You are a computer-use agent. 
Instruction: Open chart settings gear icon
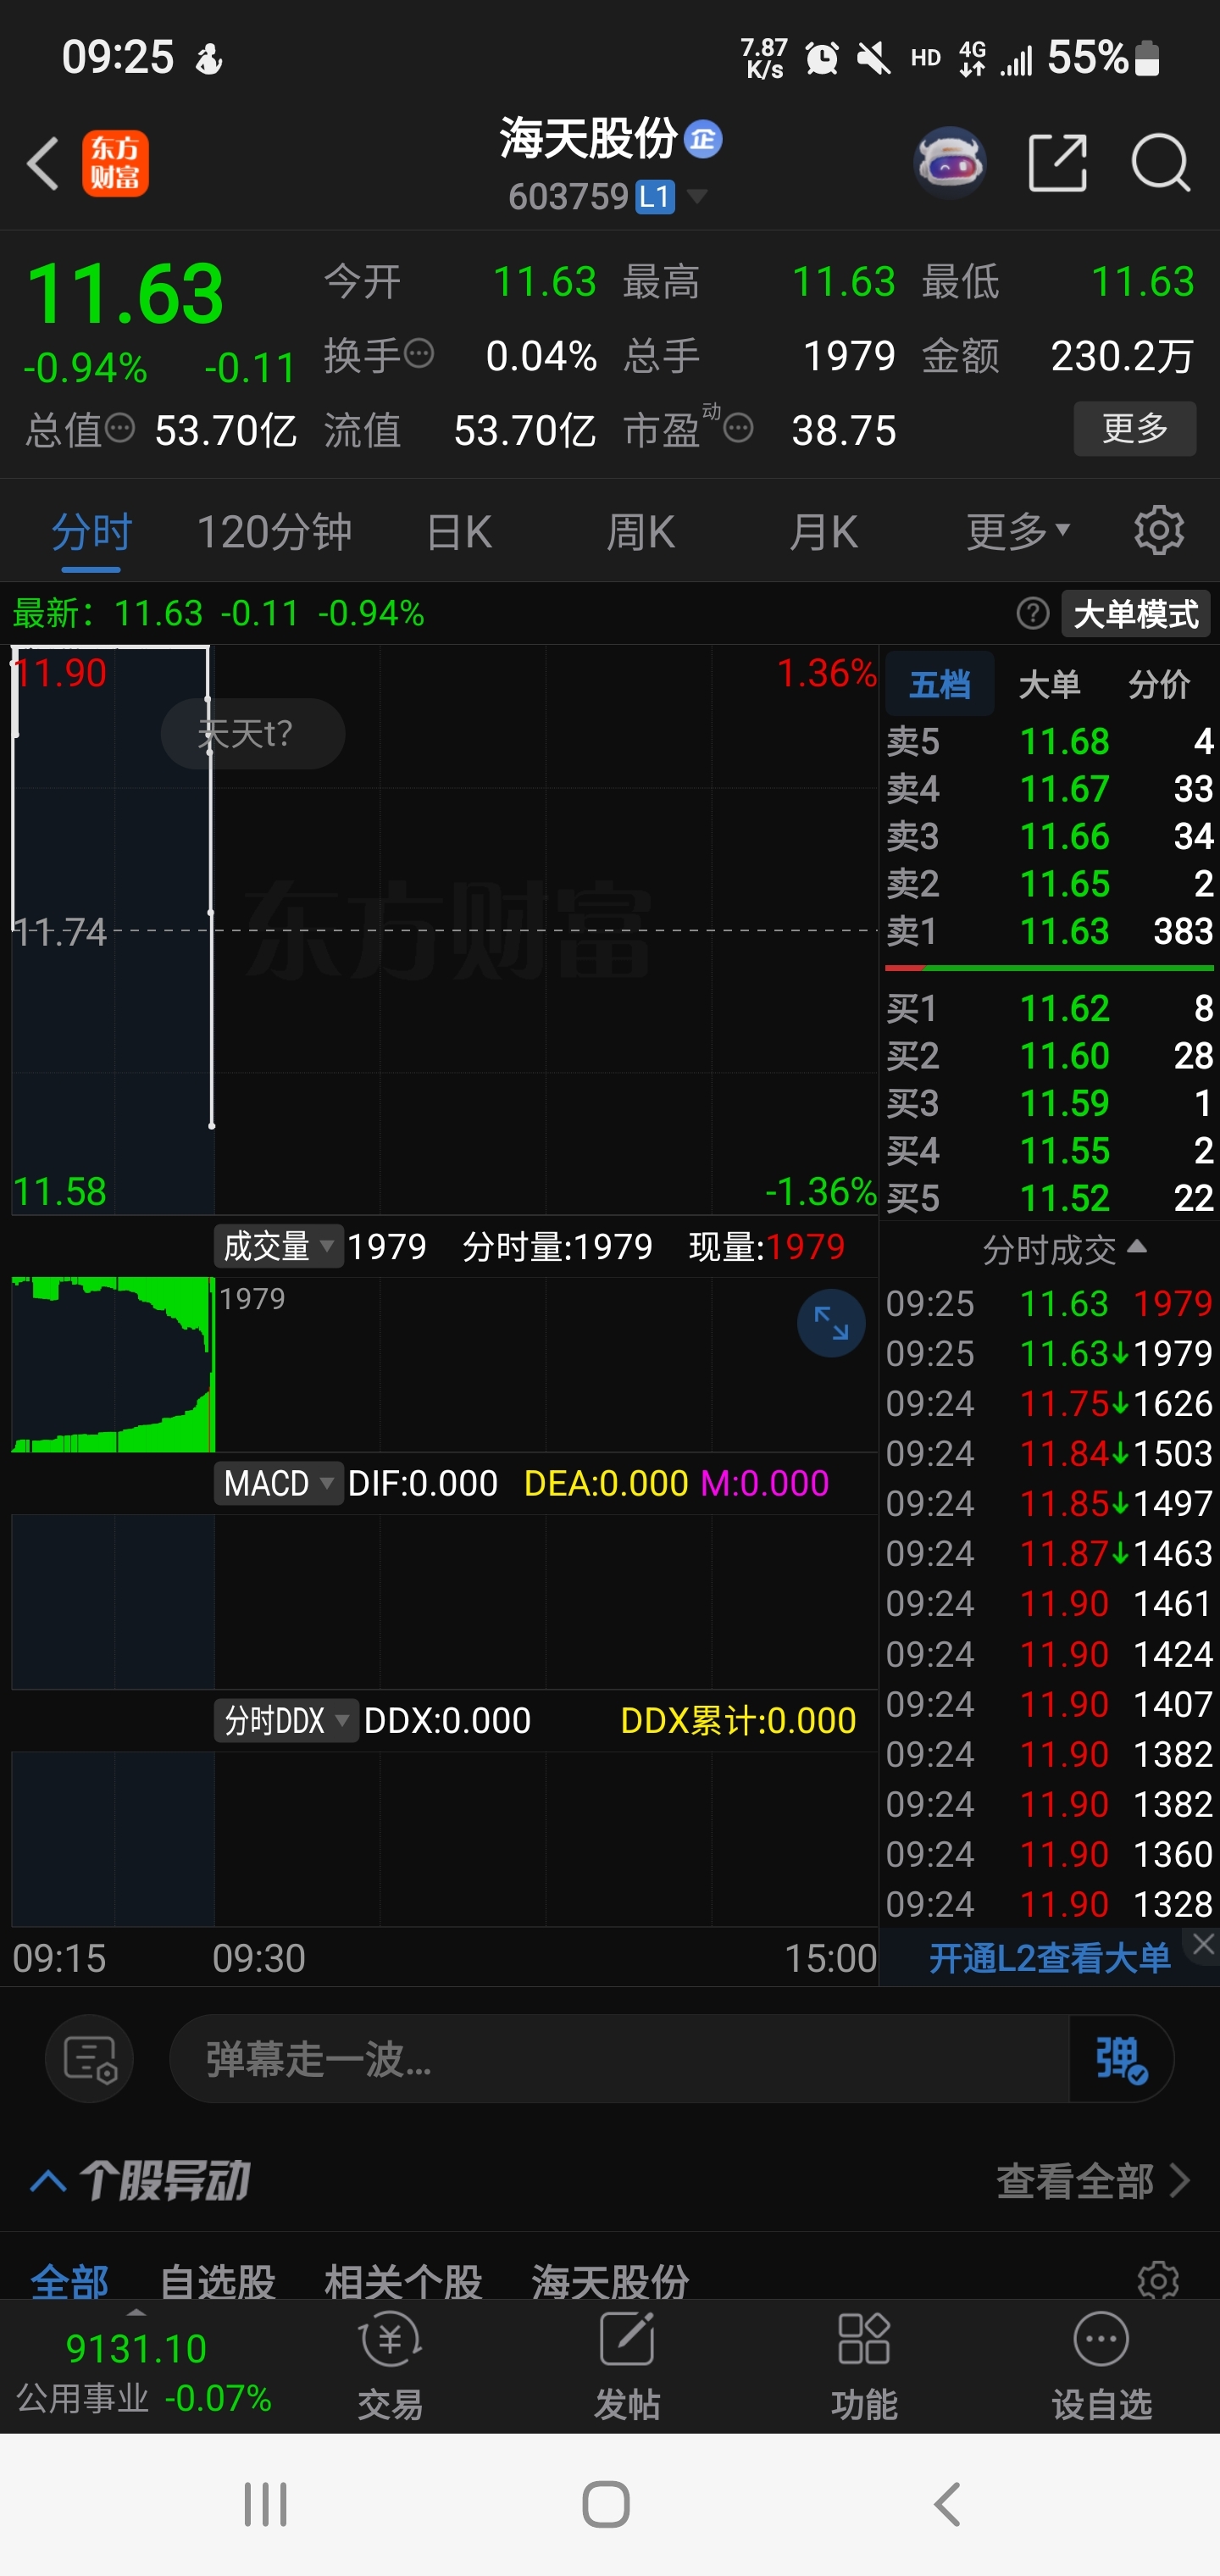pyautogui.click(x=1159, y=530)
